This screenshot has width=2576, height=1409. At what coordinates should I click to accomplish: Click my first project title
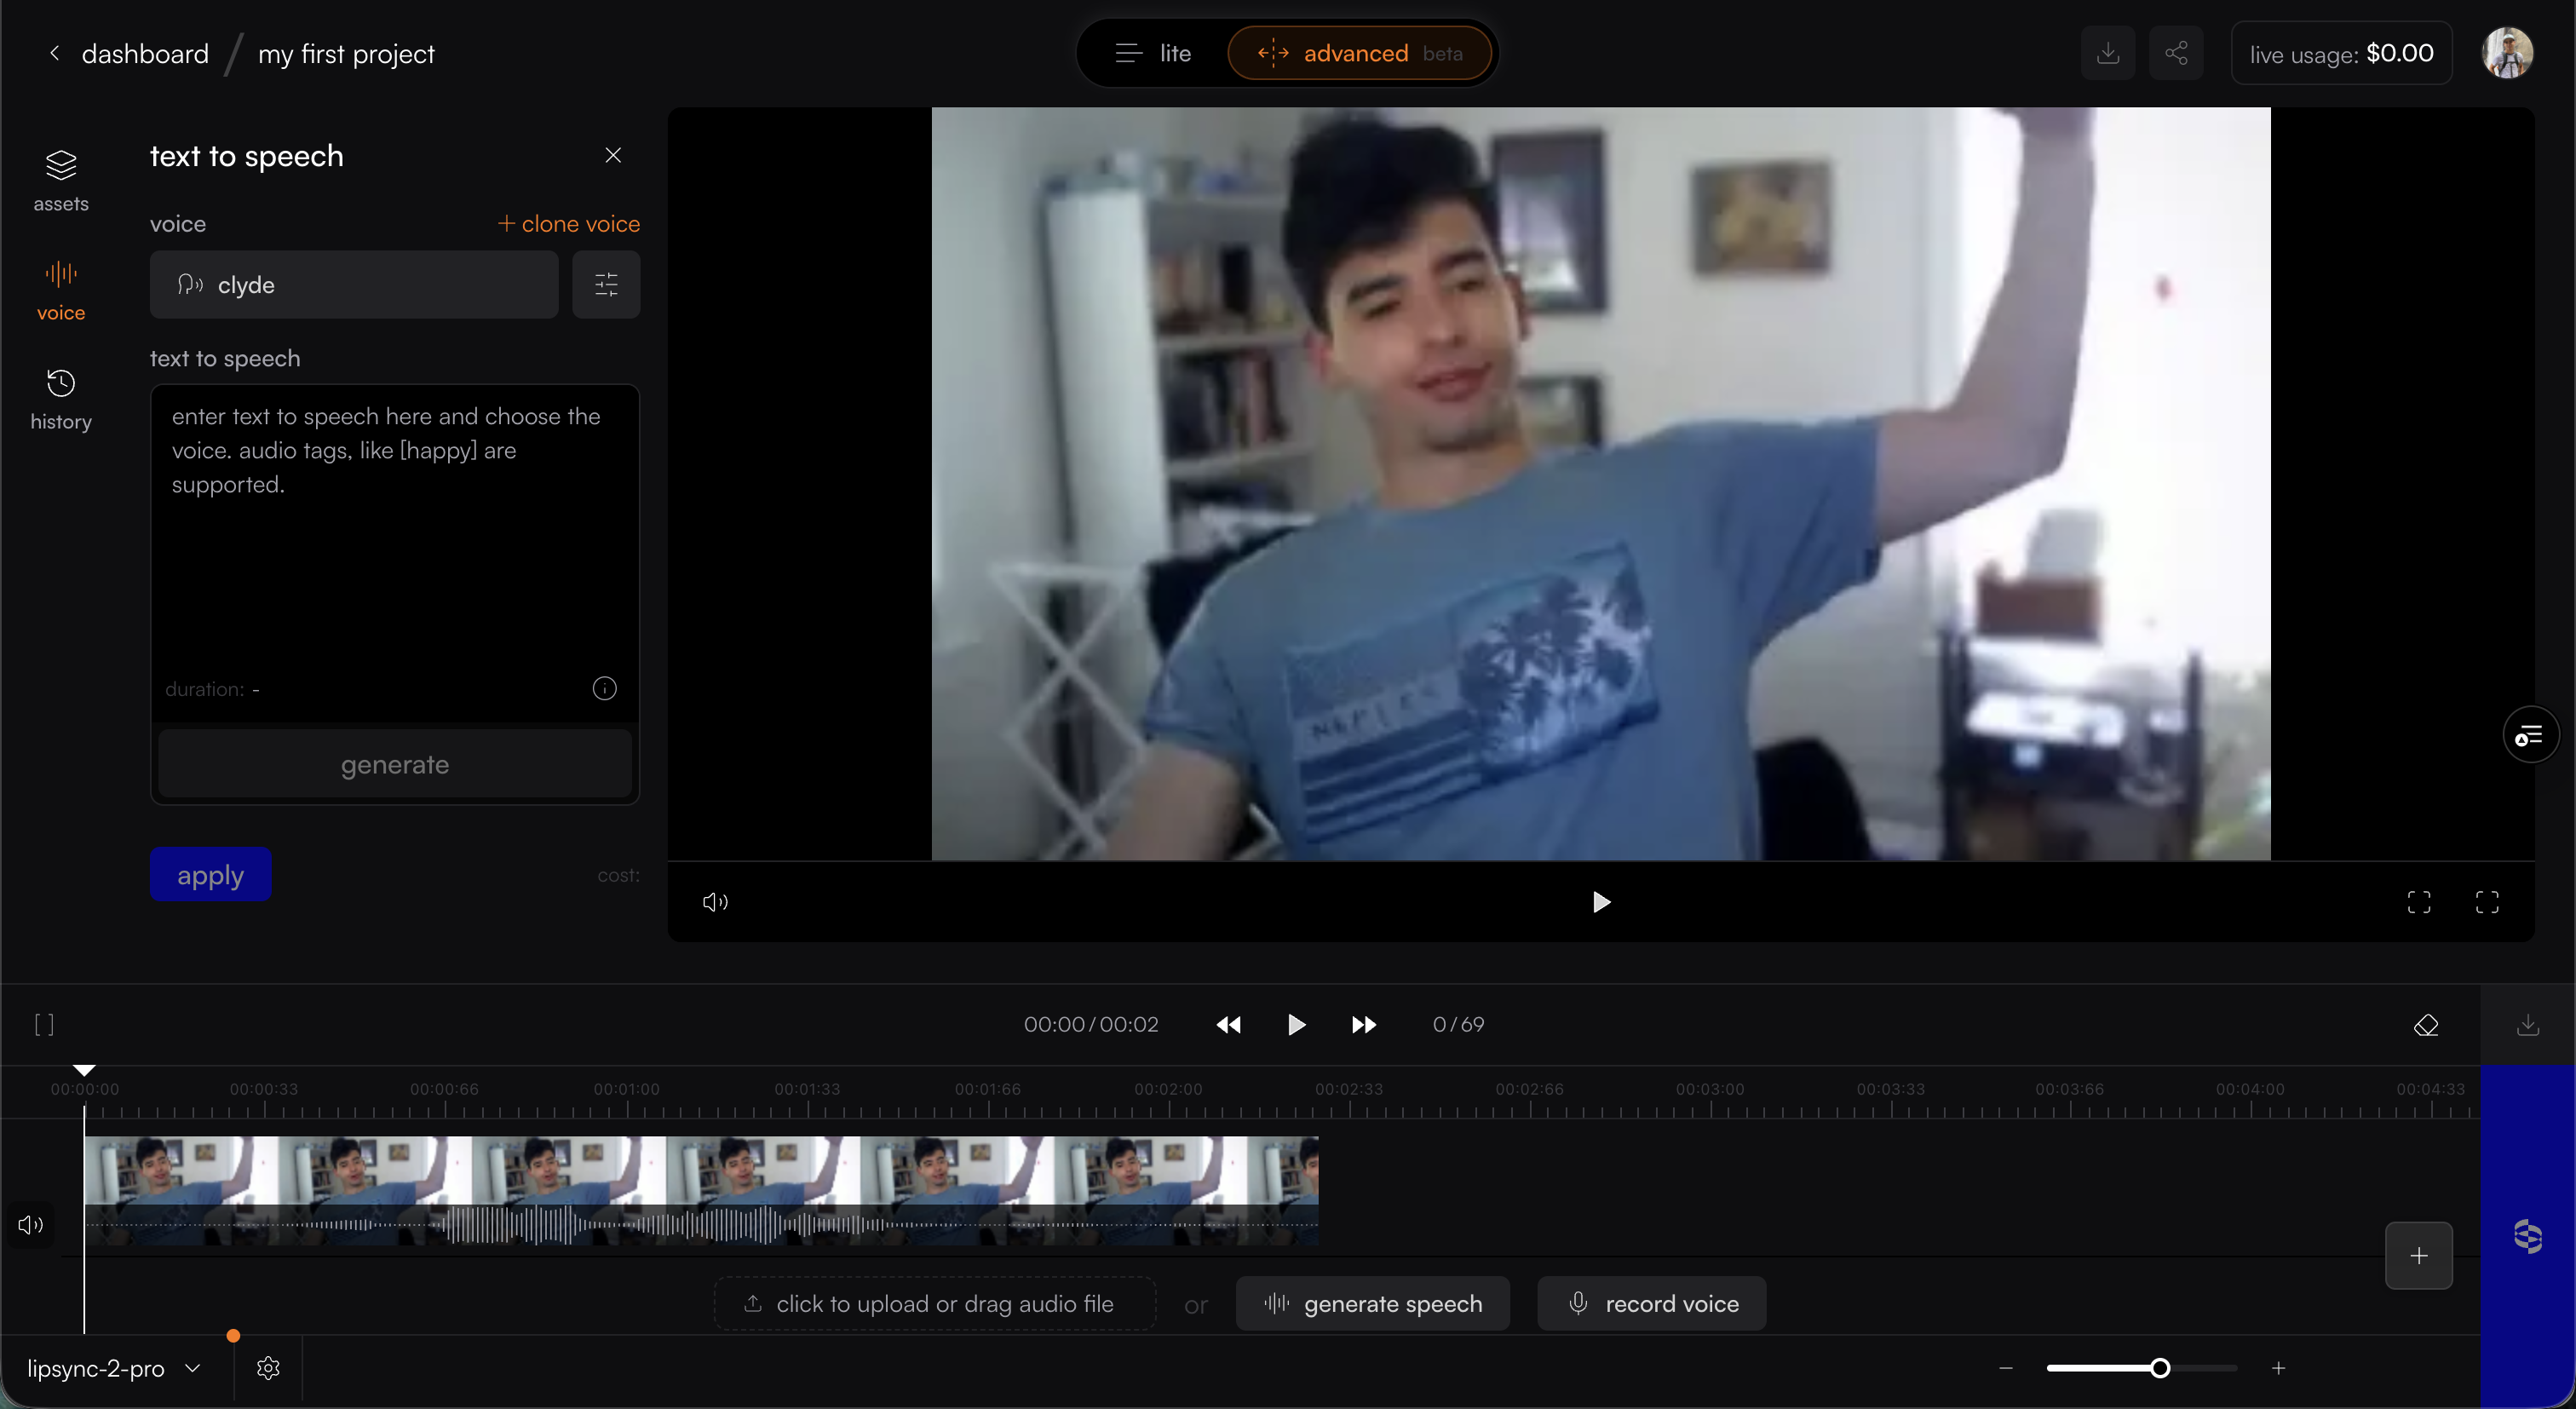[346, 54]
